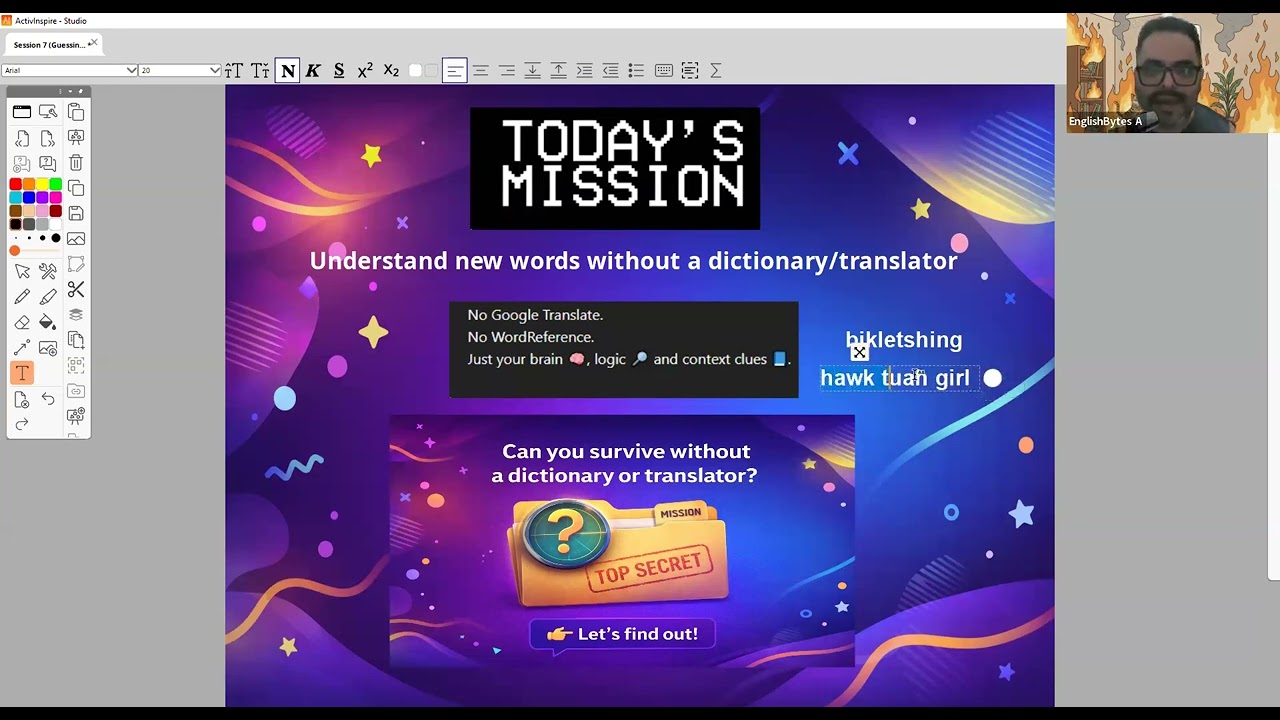Toggle subscript formatting

pos(391,70)
